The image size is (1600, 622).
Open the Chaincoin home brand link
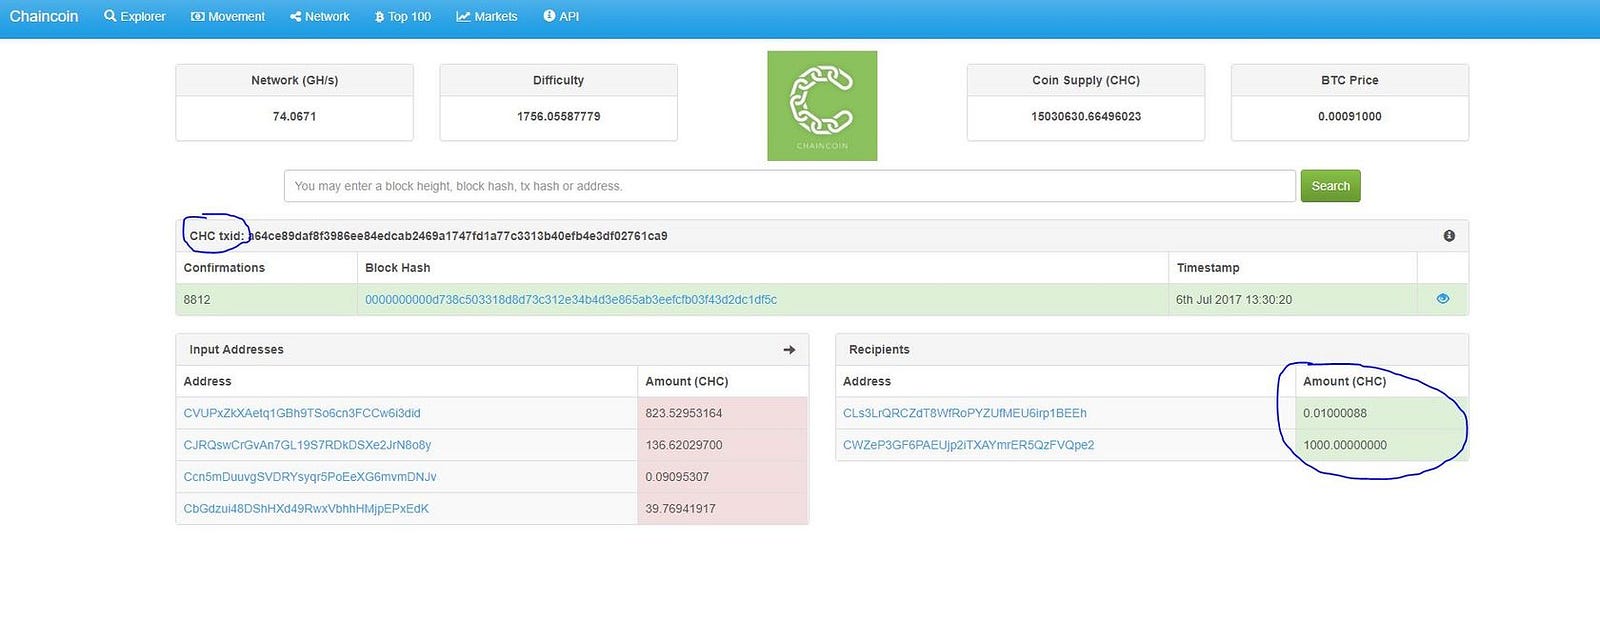[x=44, y=16]
